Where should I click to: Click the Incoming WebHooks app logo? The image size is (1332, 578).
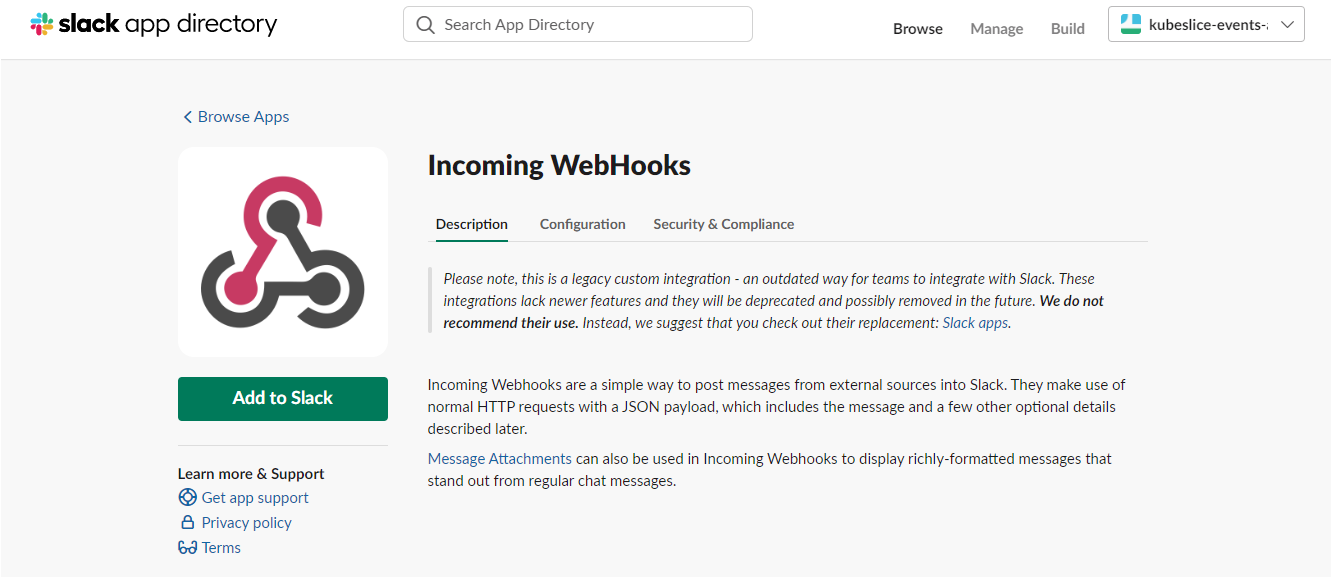click(x=283, y=252)
